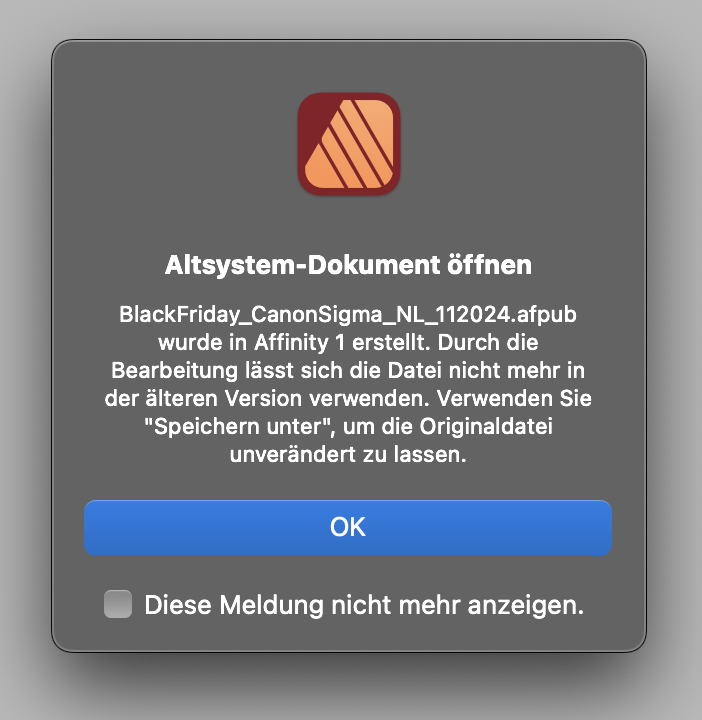
Task: Click the 'unverändert zu lassen.' line
Action: 348,455
